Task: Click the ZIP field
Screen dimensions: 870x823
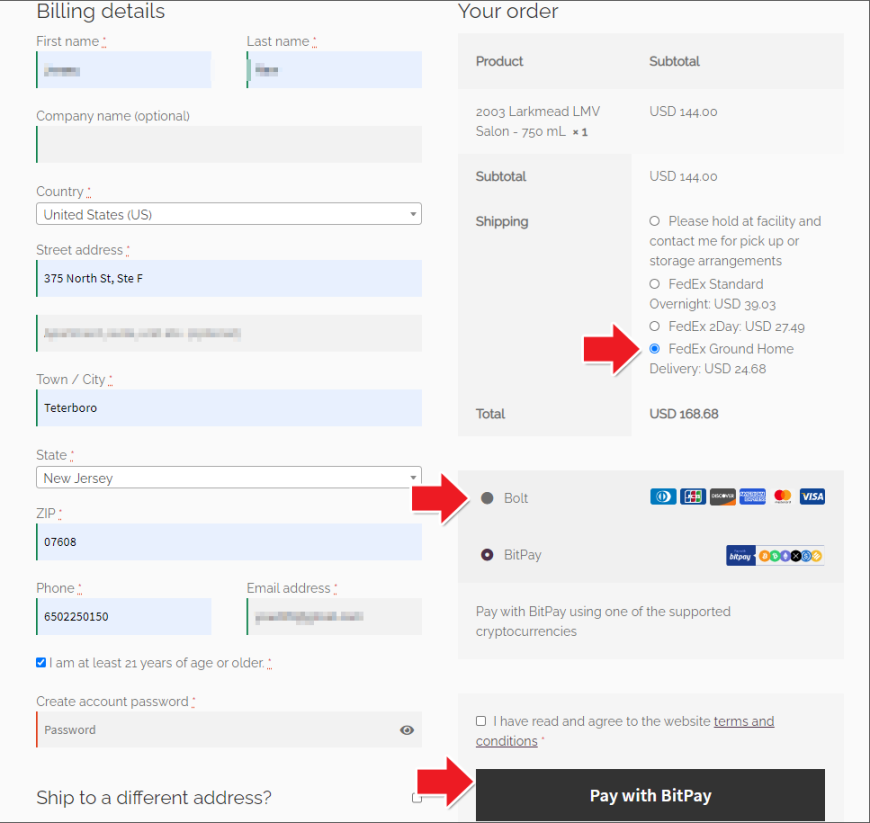Action: [x=229, y=542]
